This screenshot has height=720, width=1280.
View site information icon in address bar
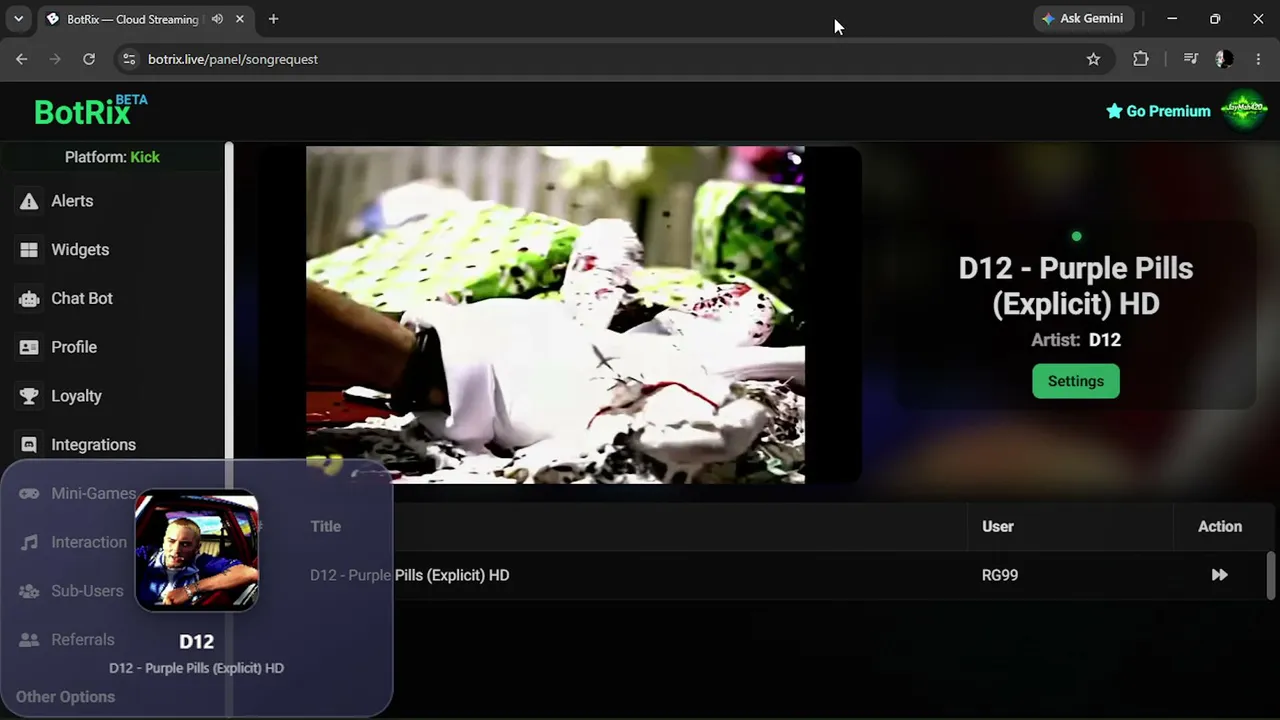tap(128, 59)
